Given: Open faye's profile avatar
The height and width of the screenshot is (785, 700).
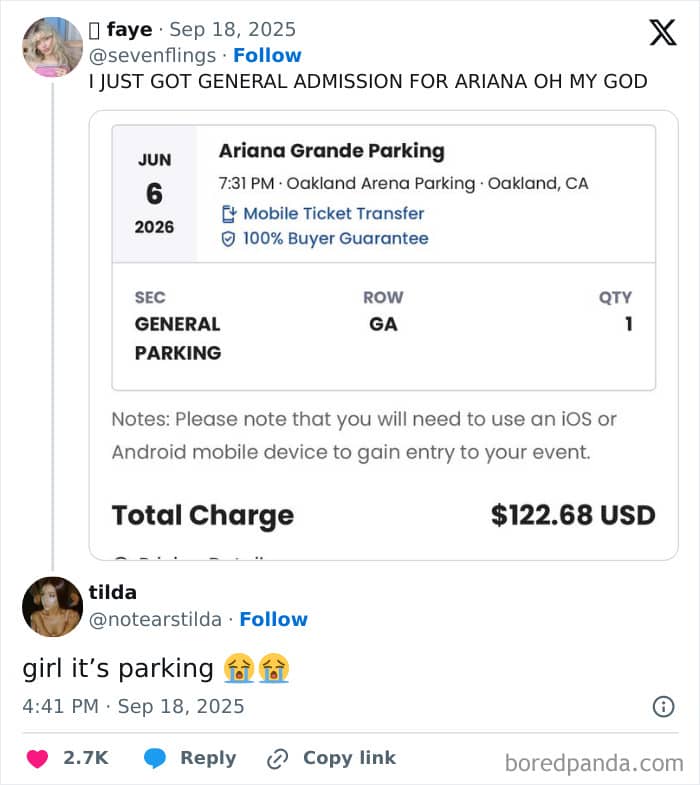Looking at the screenshot, I should pos(52,47).
